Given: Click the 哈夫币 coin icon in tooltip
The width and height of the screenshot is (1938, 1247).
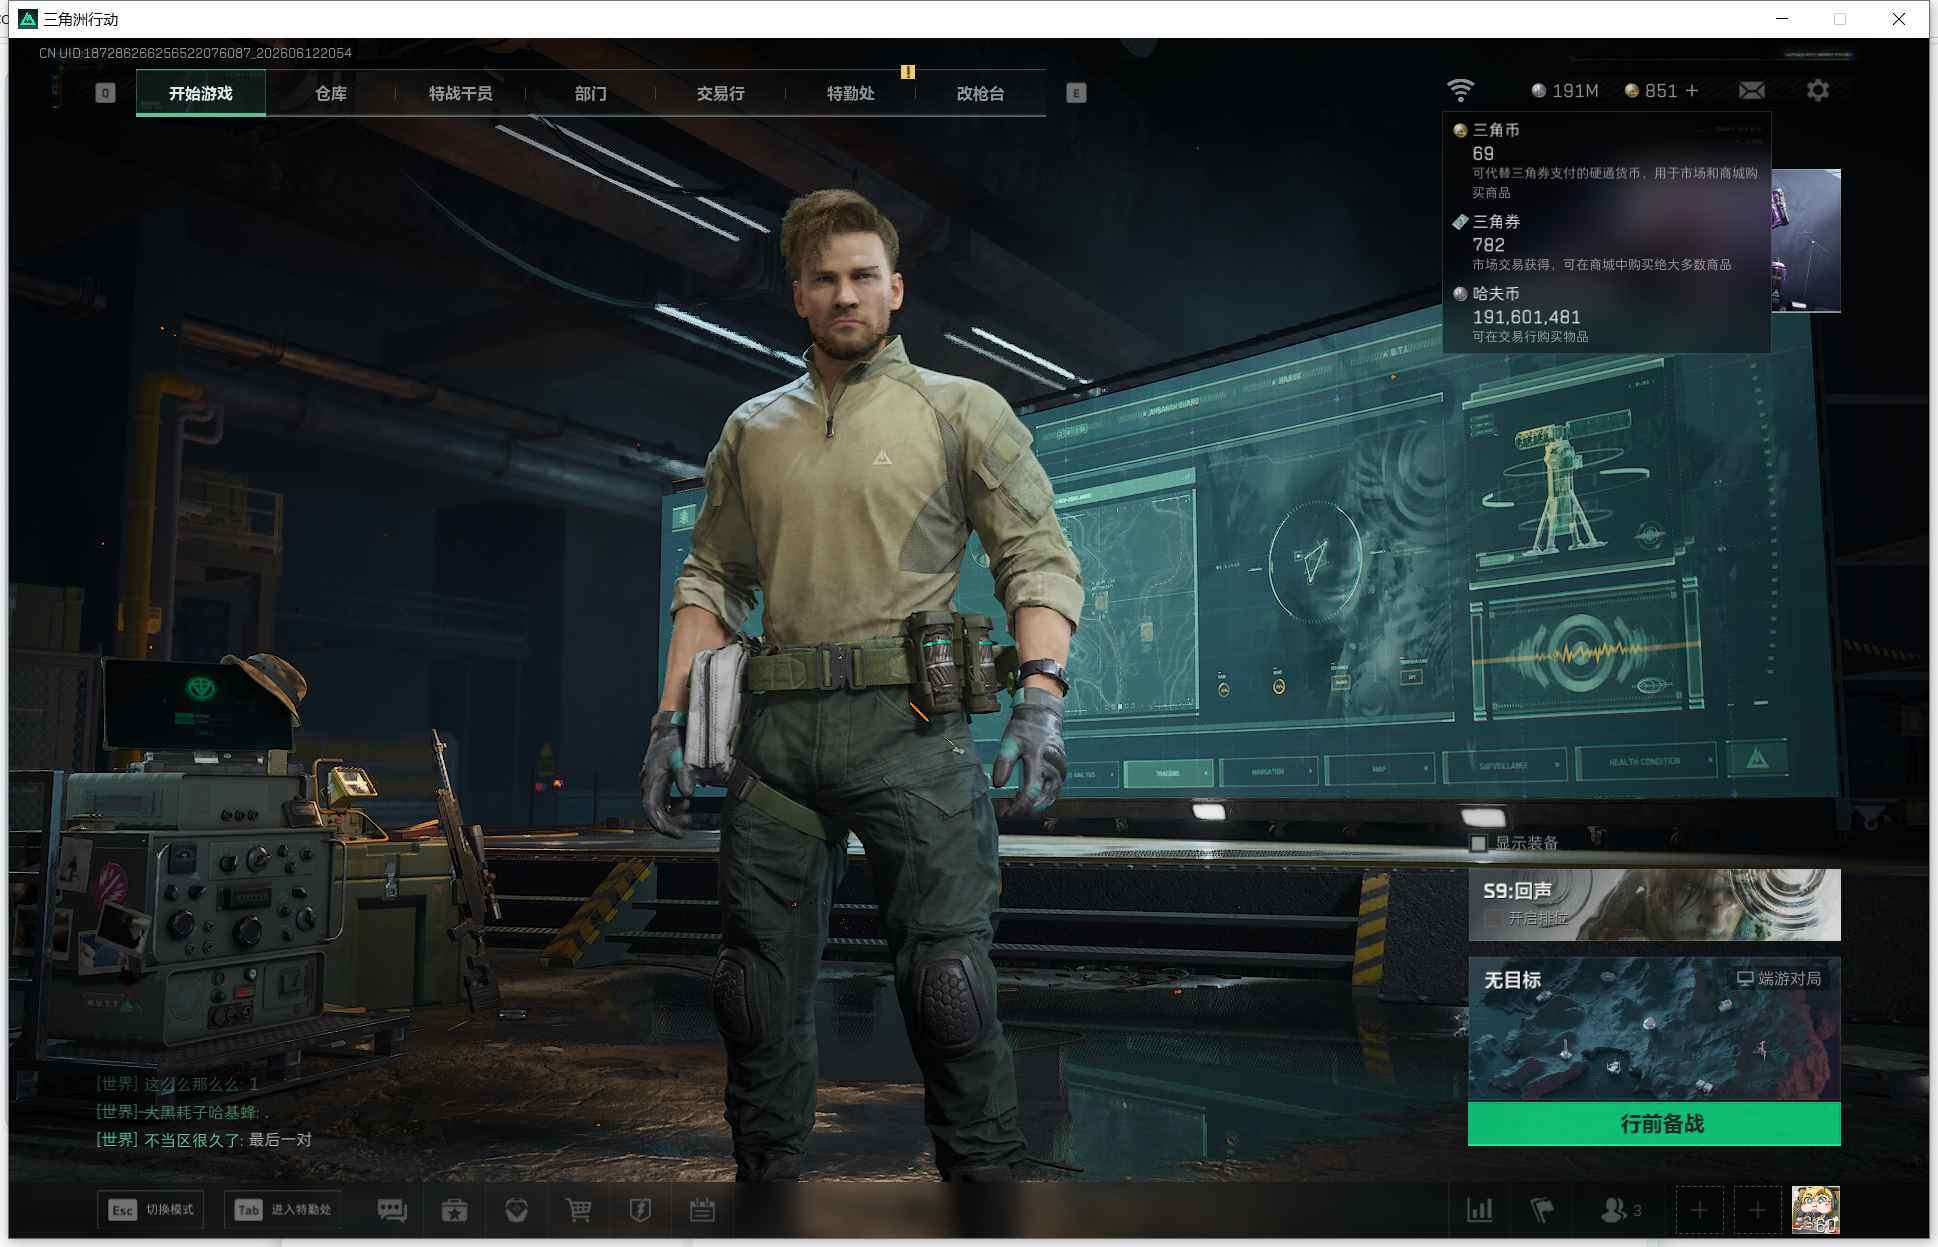Looking at the screenshot, I should click(x=1460, y=294).
